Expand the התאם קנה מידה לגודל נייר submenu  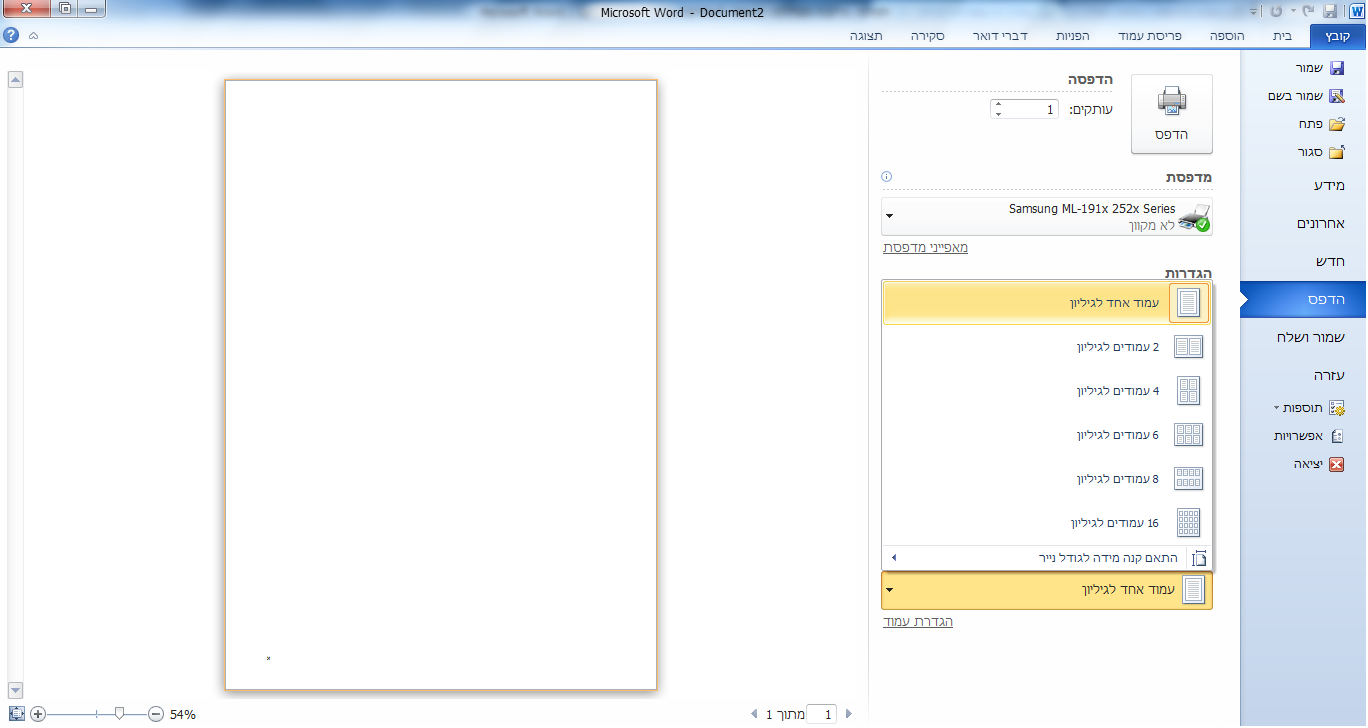[x=1047, y=558]
